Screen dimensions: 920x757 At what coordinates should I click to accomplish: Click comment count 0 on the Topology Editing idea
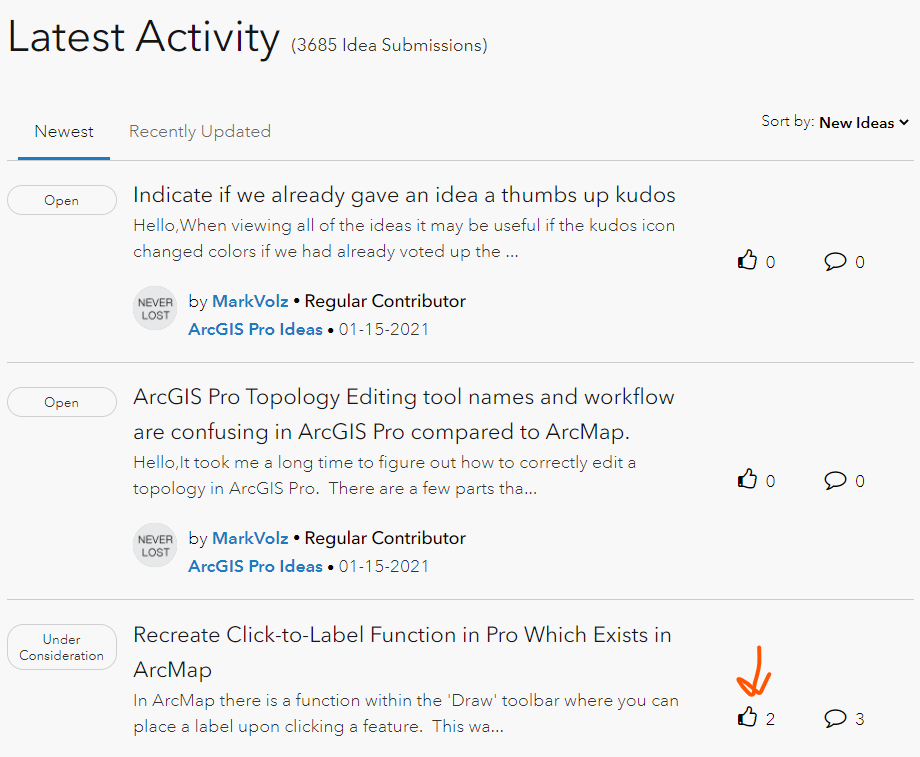860,481
